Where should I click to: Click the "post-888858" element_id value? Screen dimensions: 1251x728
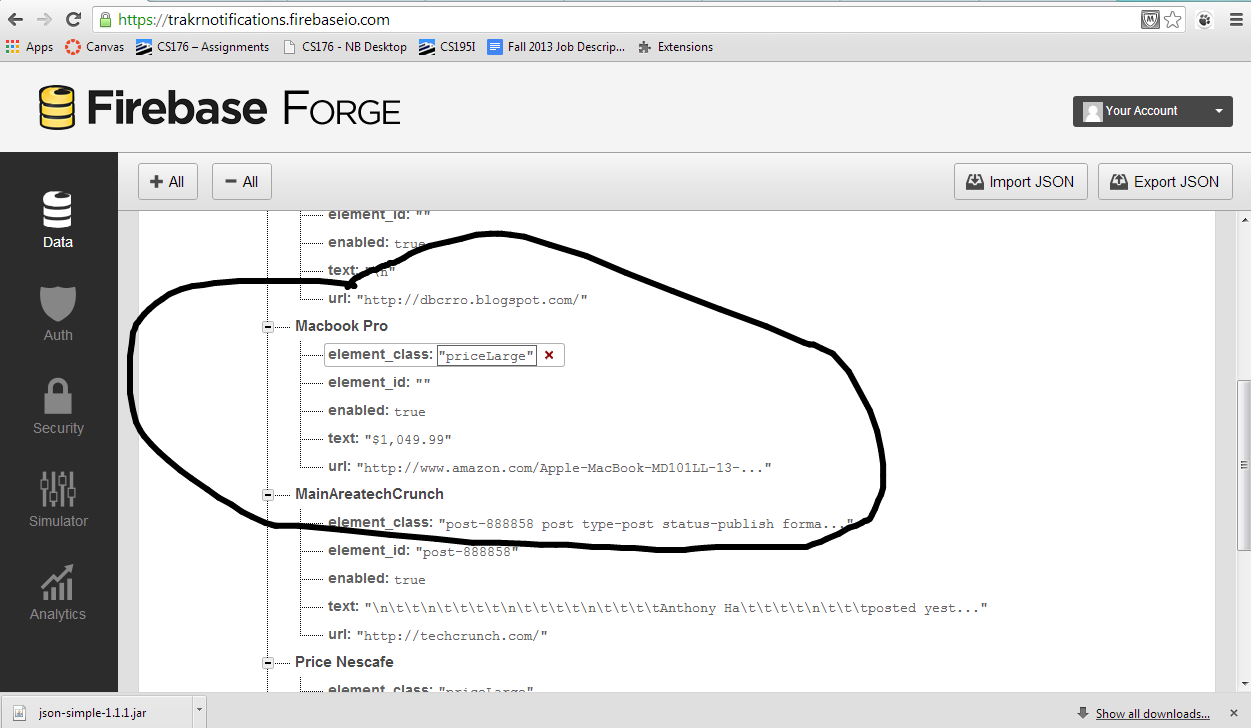(466, 551)
